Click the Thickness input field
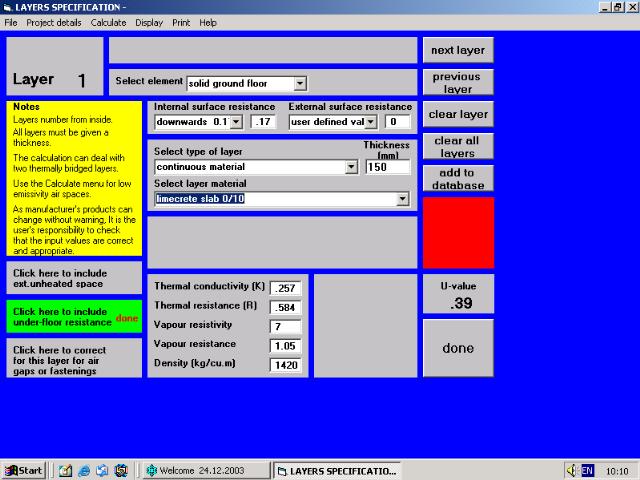This screenshot has width=640, height=480. click(x=387, y=167)
